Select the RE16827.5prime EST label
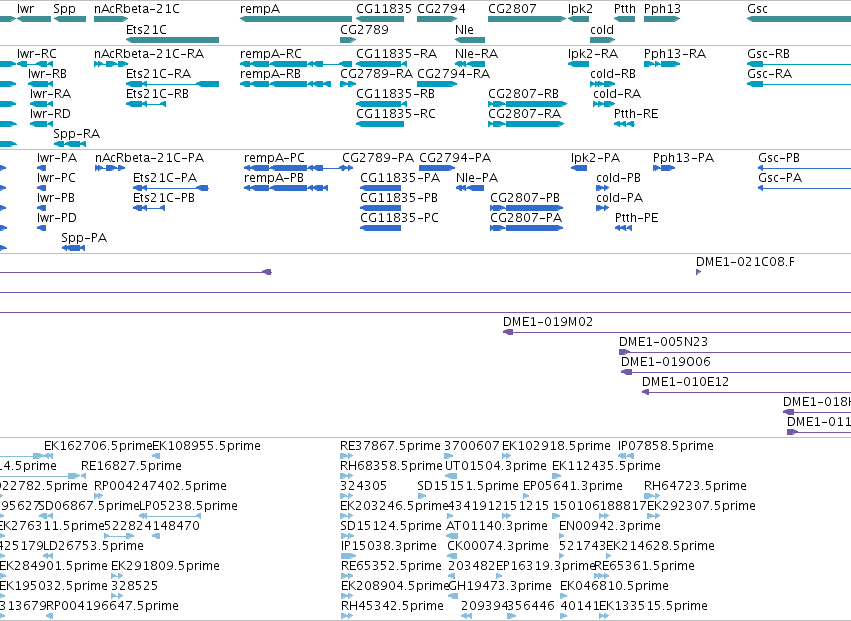This screenshot has height=621, width=851. point(131,466)
